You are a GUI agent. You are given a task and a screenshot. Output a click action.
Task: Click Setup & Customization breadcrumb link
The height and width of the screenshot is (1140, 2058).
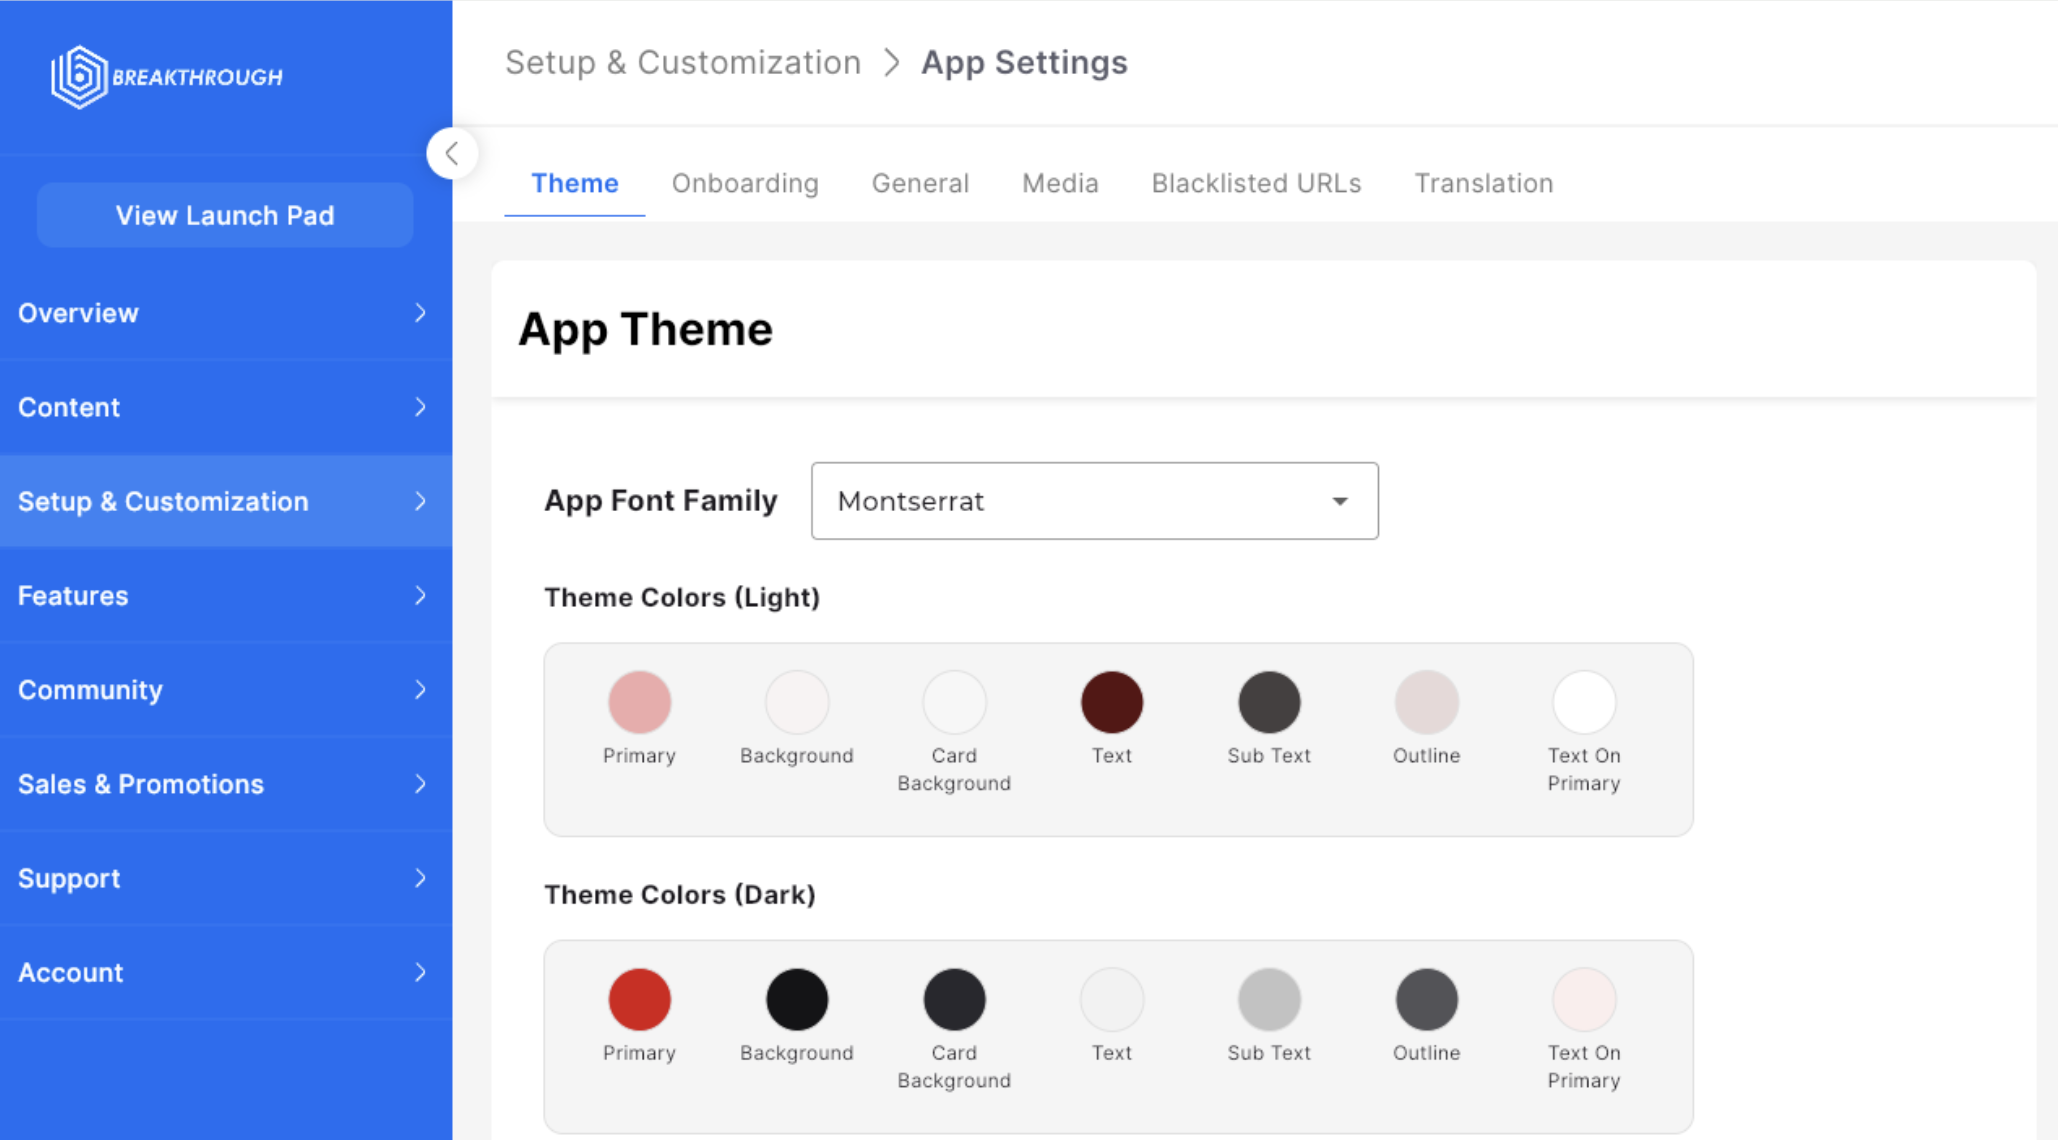click(683, 62)
